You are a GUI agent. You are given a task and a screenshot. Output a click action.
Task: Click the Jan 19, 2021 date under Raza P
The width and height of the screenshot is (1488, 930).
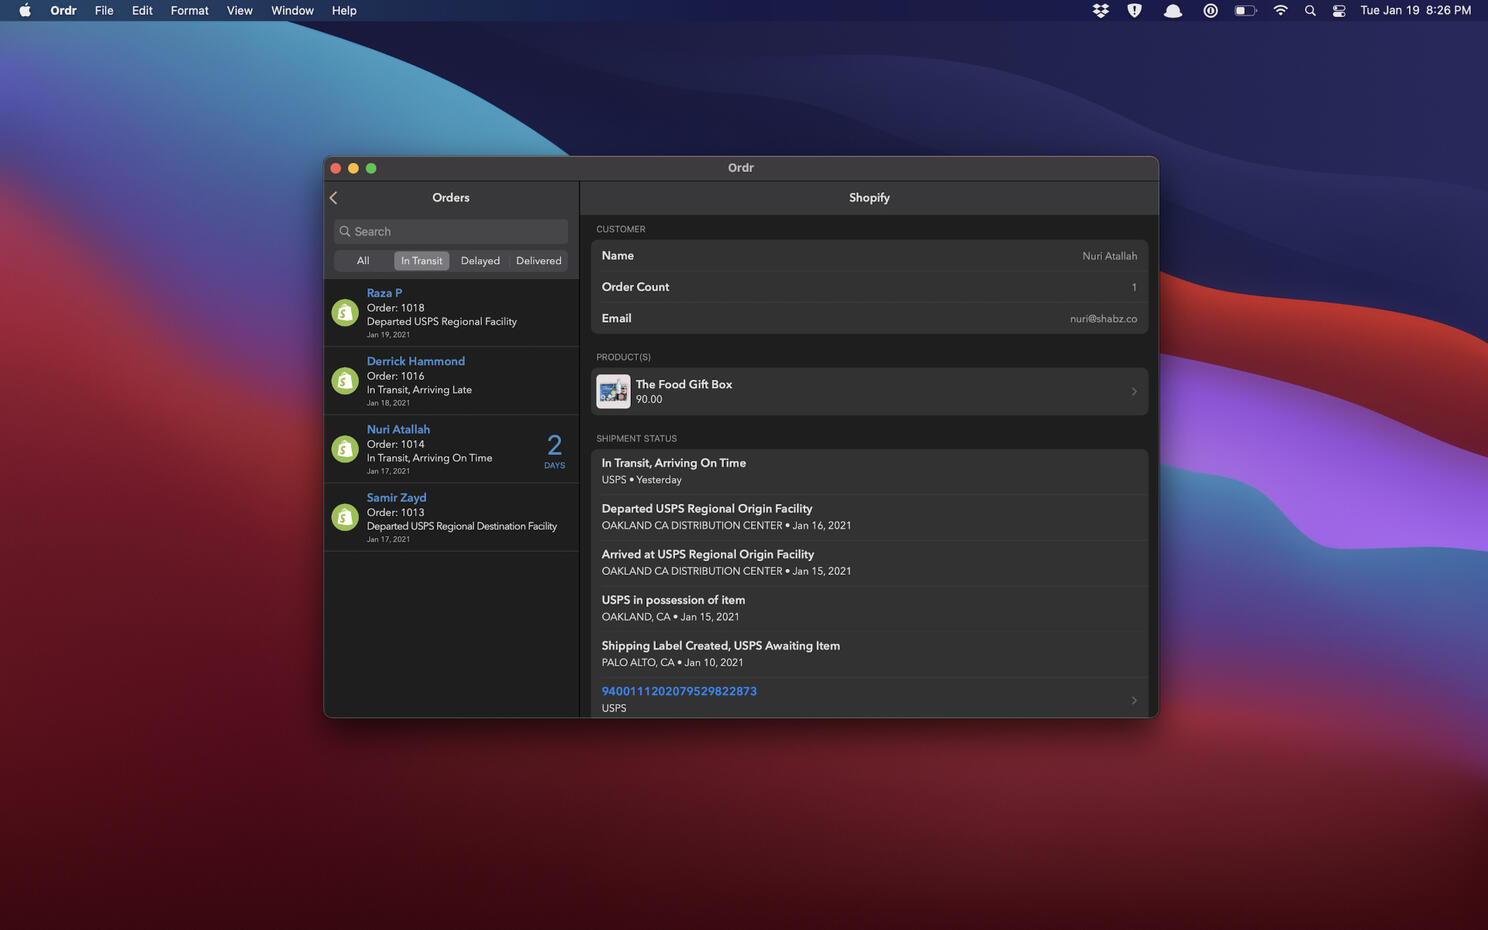pos(388,335)
